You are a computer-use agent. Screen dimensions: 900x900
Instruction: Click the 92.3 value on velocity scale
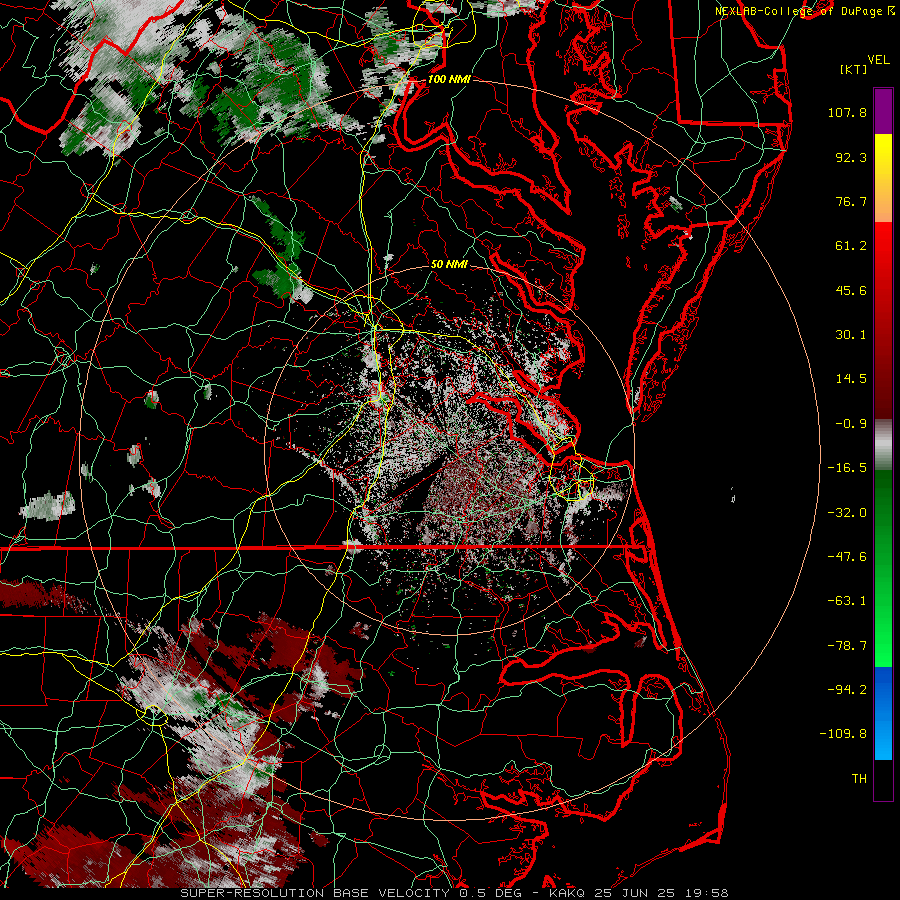[x=851, y=157]
